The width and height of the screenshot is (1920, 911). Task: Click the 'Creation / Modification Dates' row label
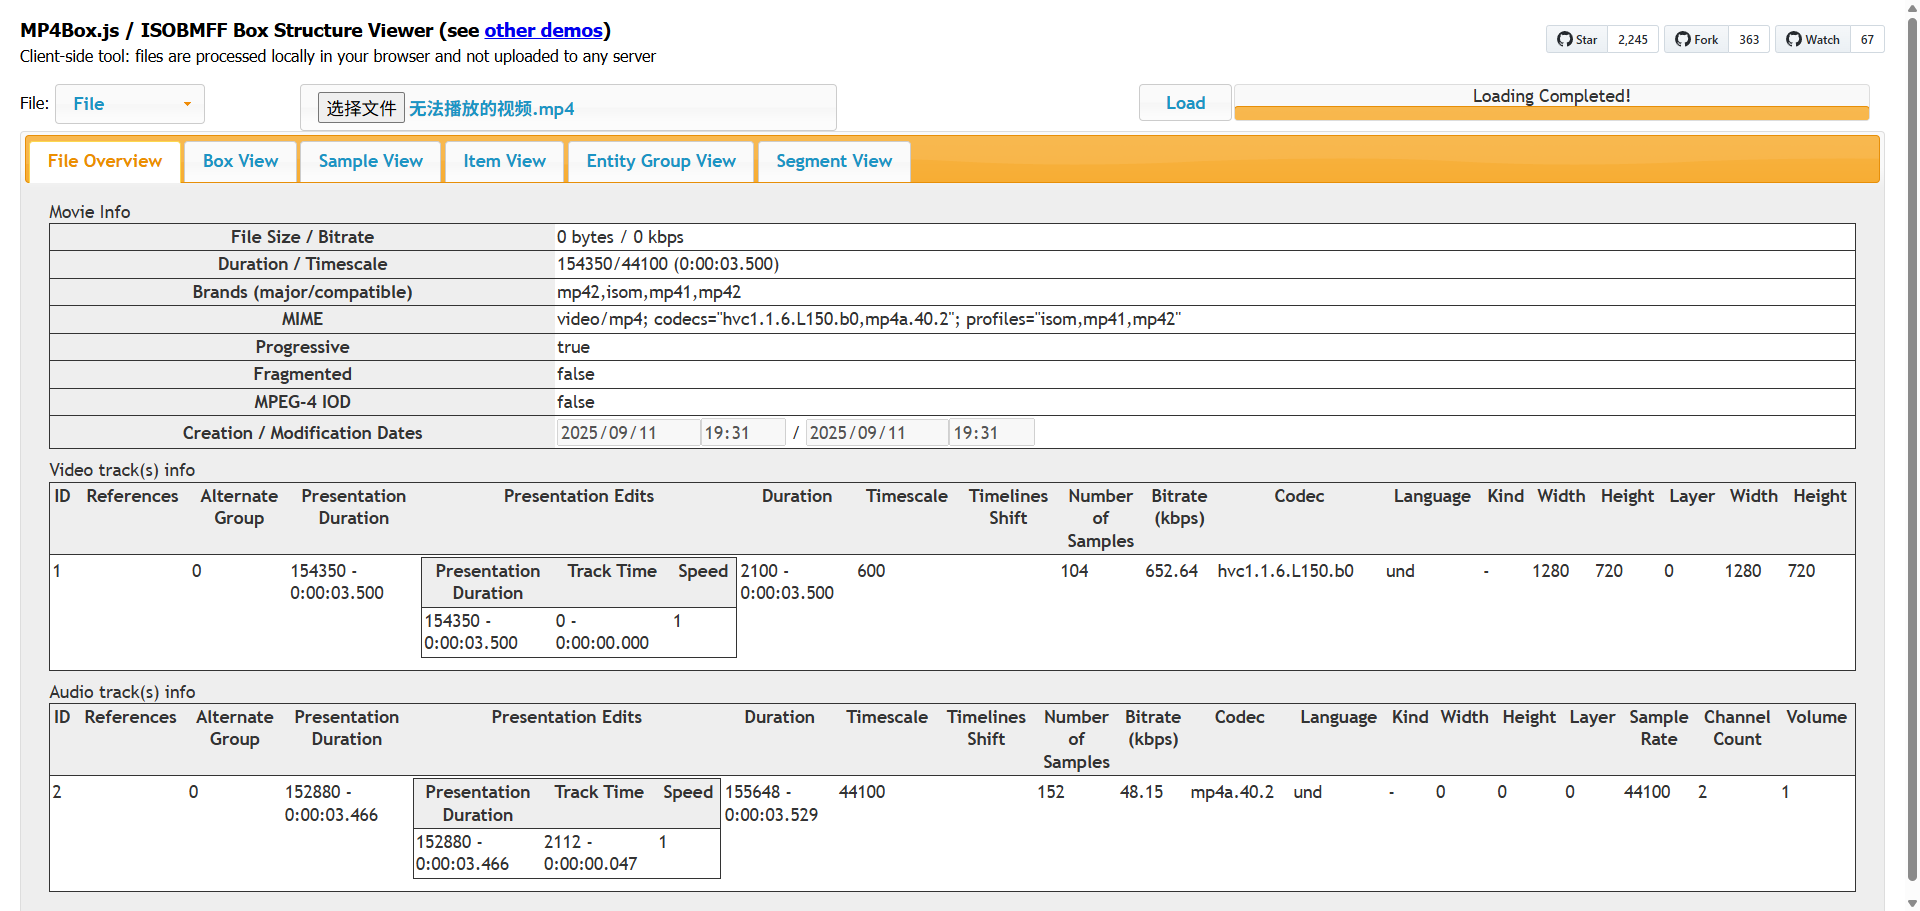coord(302,433)
